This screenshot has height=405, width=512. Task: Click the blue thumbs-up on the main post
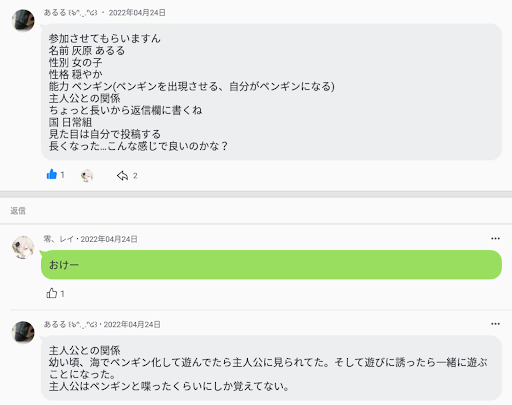52,174
